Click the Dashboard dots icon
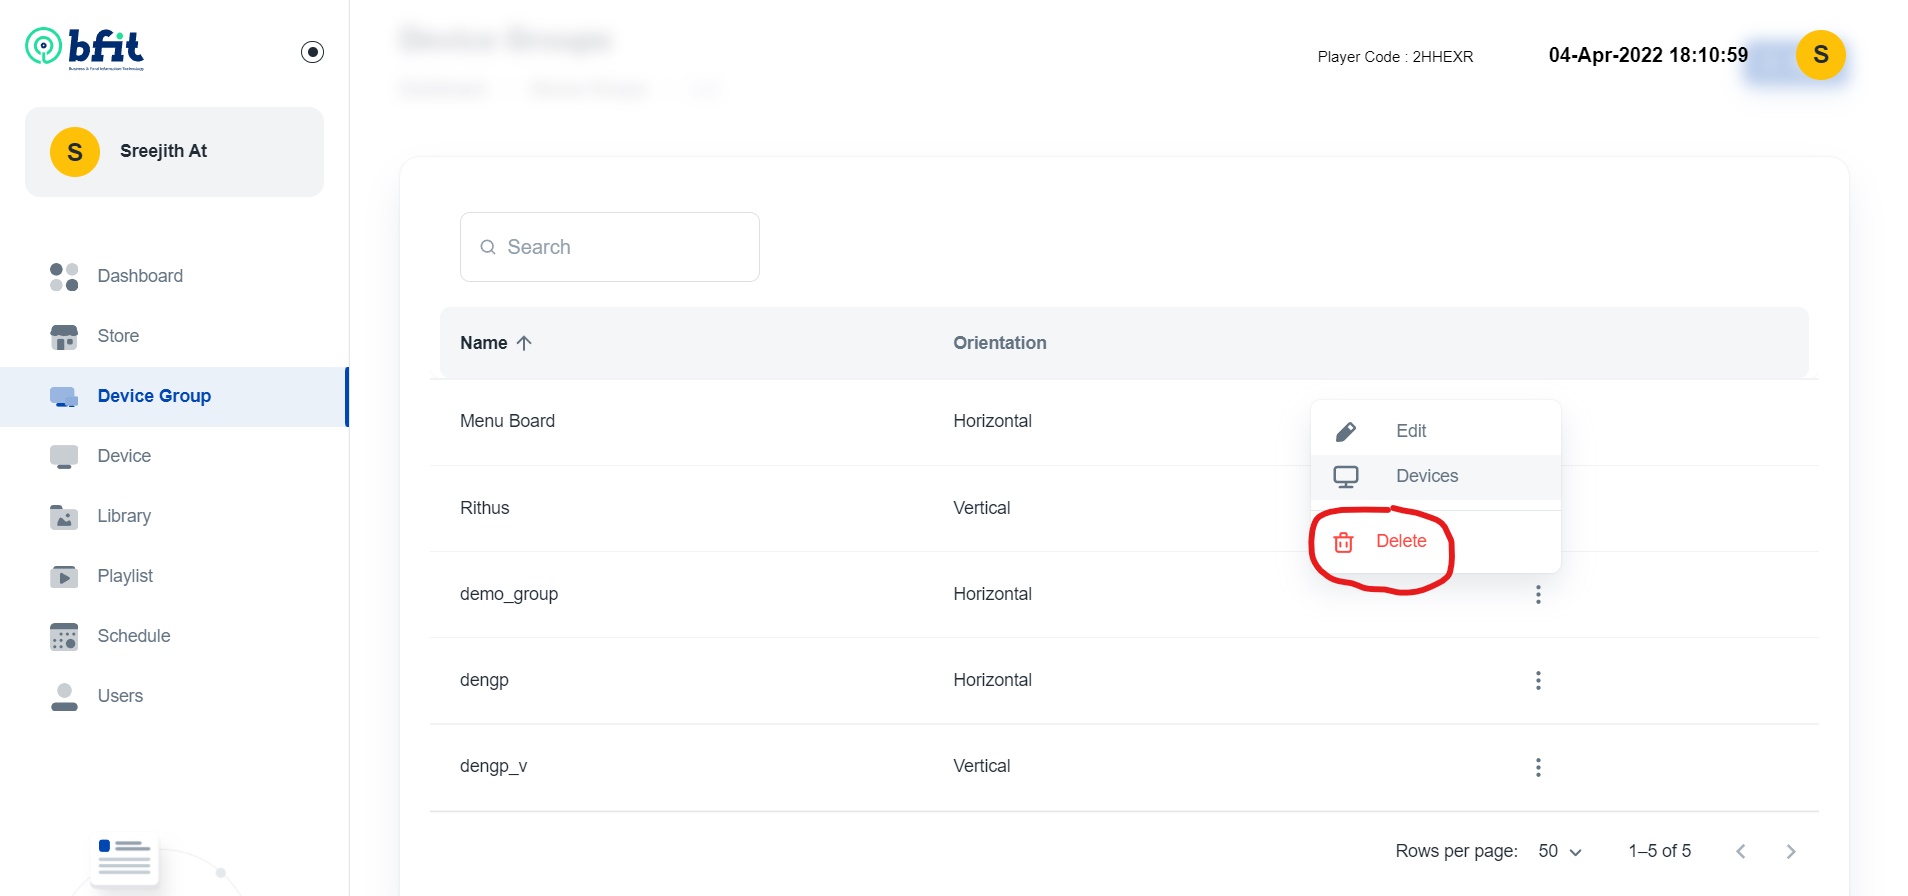 click(x=64, y=277)
